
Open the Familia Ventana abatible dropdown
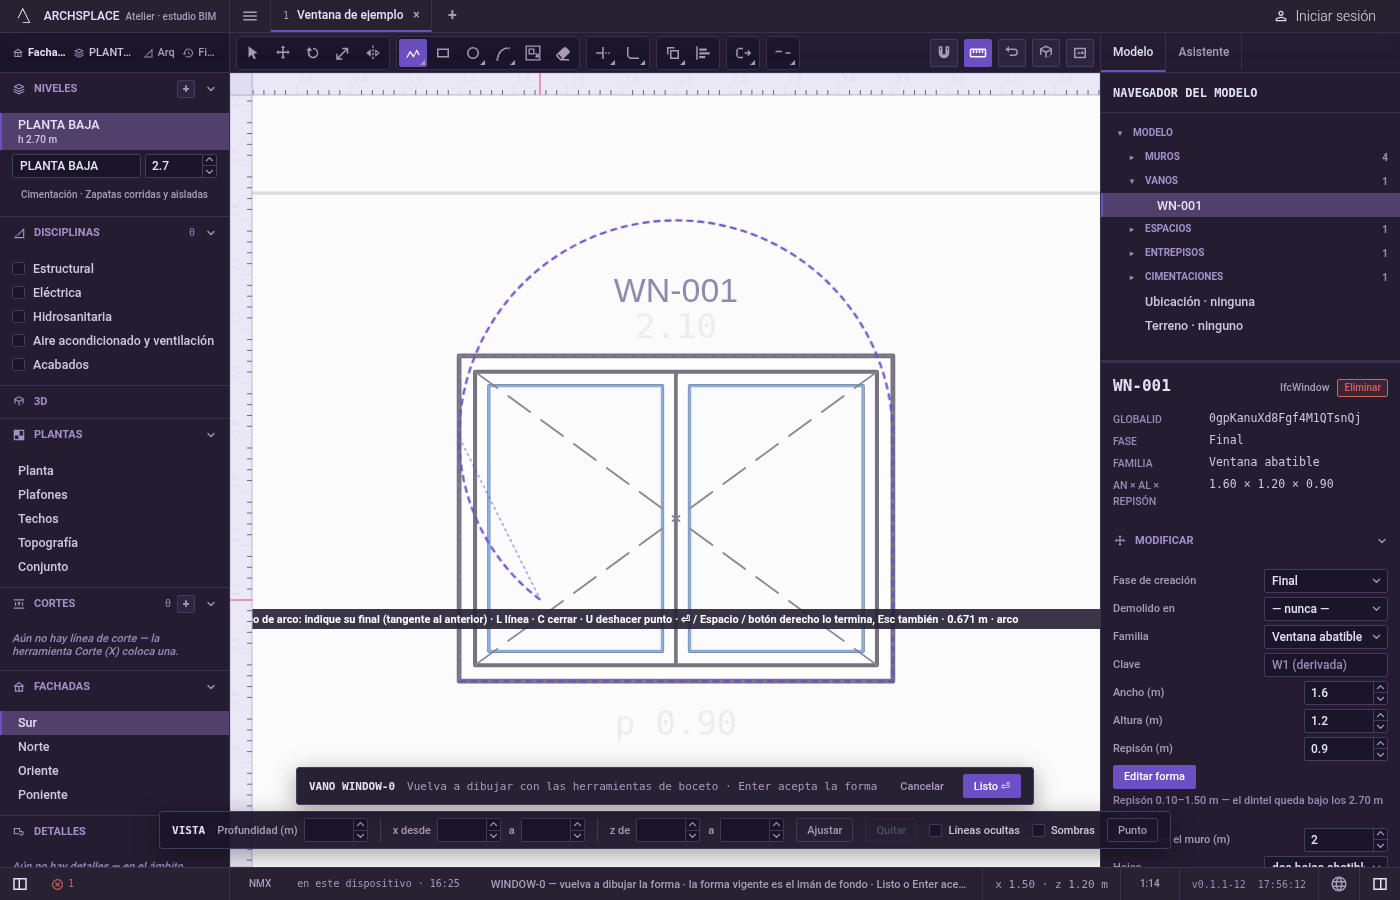click(1326, 637)
